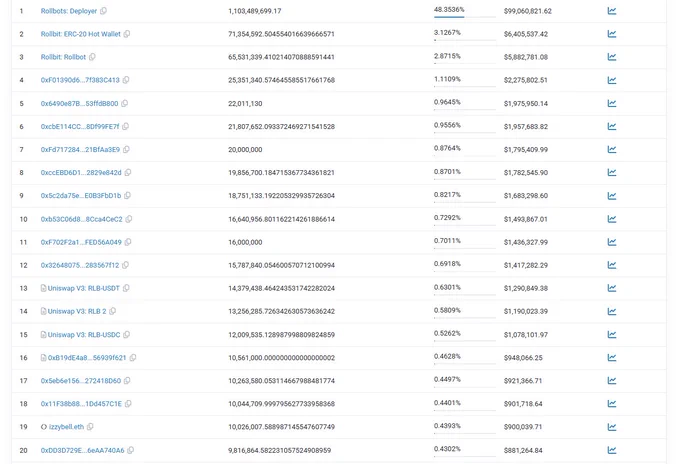
Task: Select quantity 20,000,000
Action: 245,149
